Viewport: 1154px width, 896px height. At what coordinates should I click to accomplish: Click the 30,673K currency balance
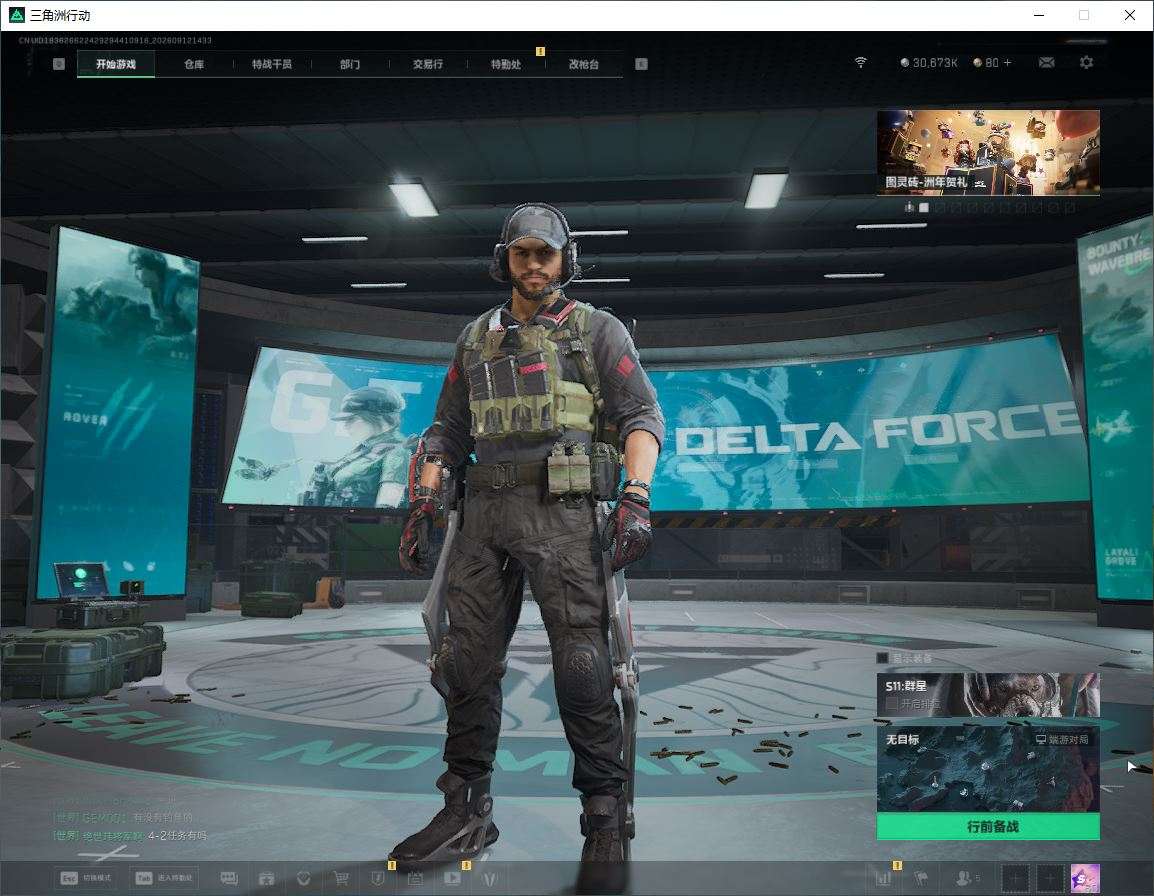(929, 63)
